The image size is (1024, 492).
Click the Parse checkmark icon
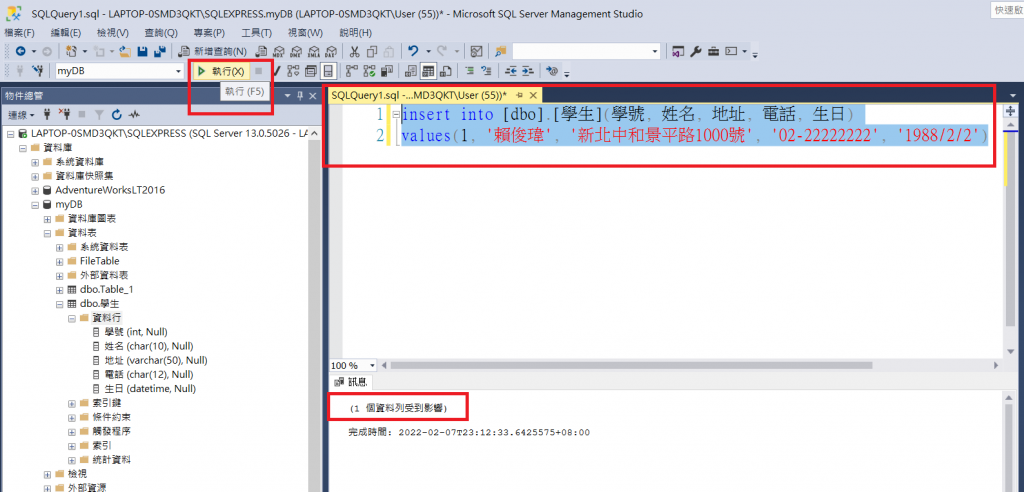tap(277, 71)
